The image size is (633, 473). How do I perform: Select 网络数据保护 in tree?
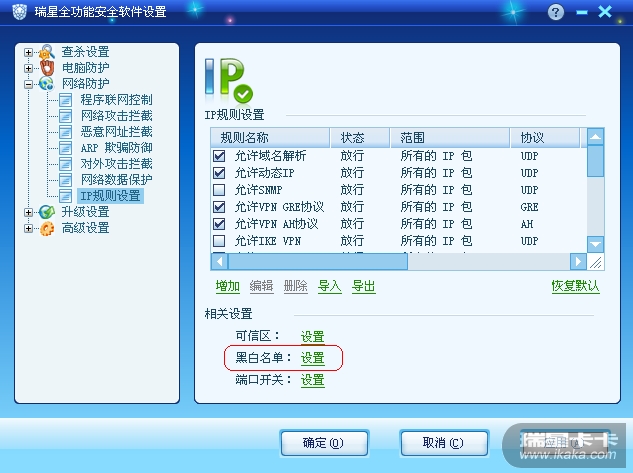point(116,180)
